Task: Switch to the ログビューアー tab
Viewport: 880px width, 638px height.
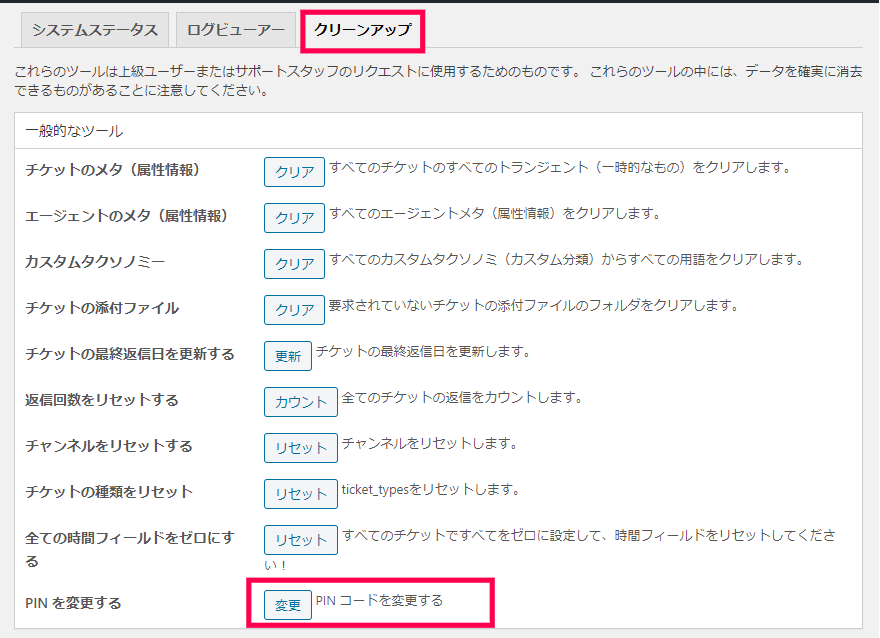Action: click(x=236, y=30)
